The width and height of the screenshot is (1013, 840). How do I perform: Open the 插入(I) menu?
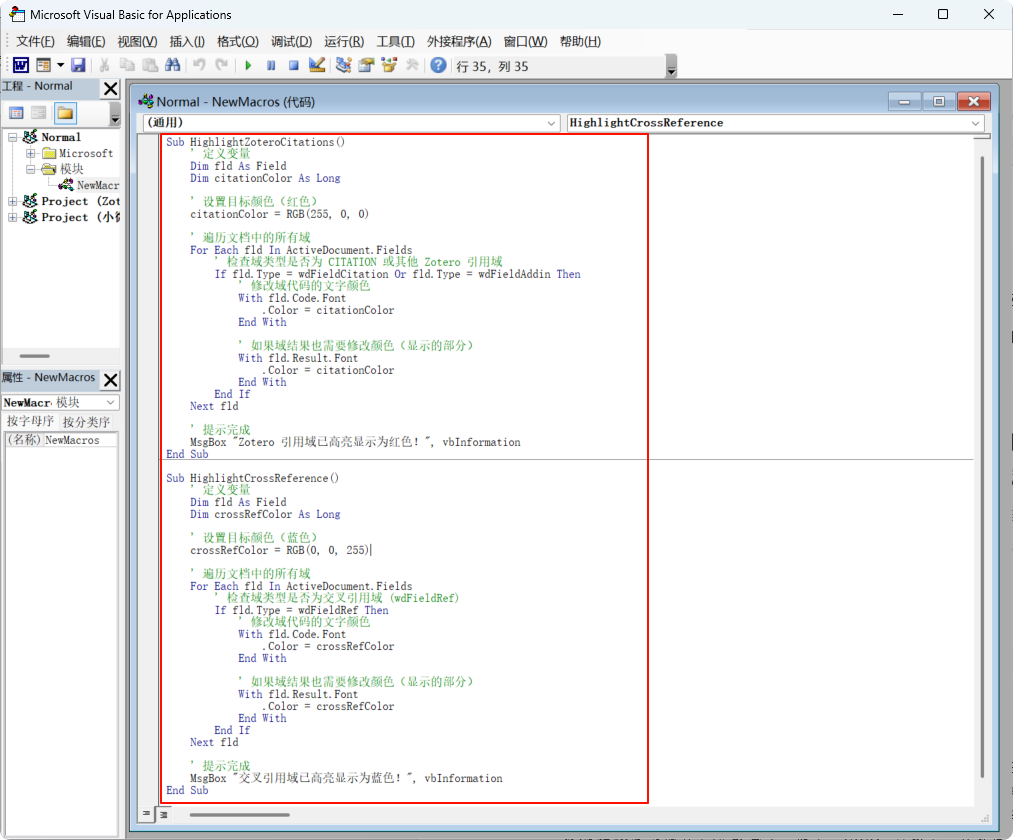[x=187, y=41]
